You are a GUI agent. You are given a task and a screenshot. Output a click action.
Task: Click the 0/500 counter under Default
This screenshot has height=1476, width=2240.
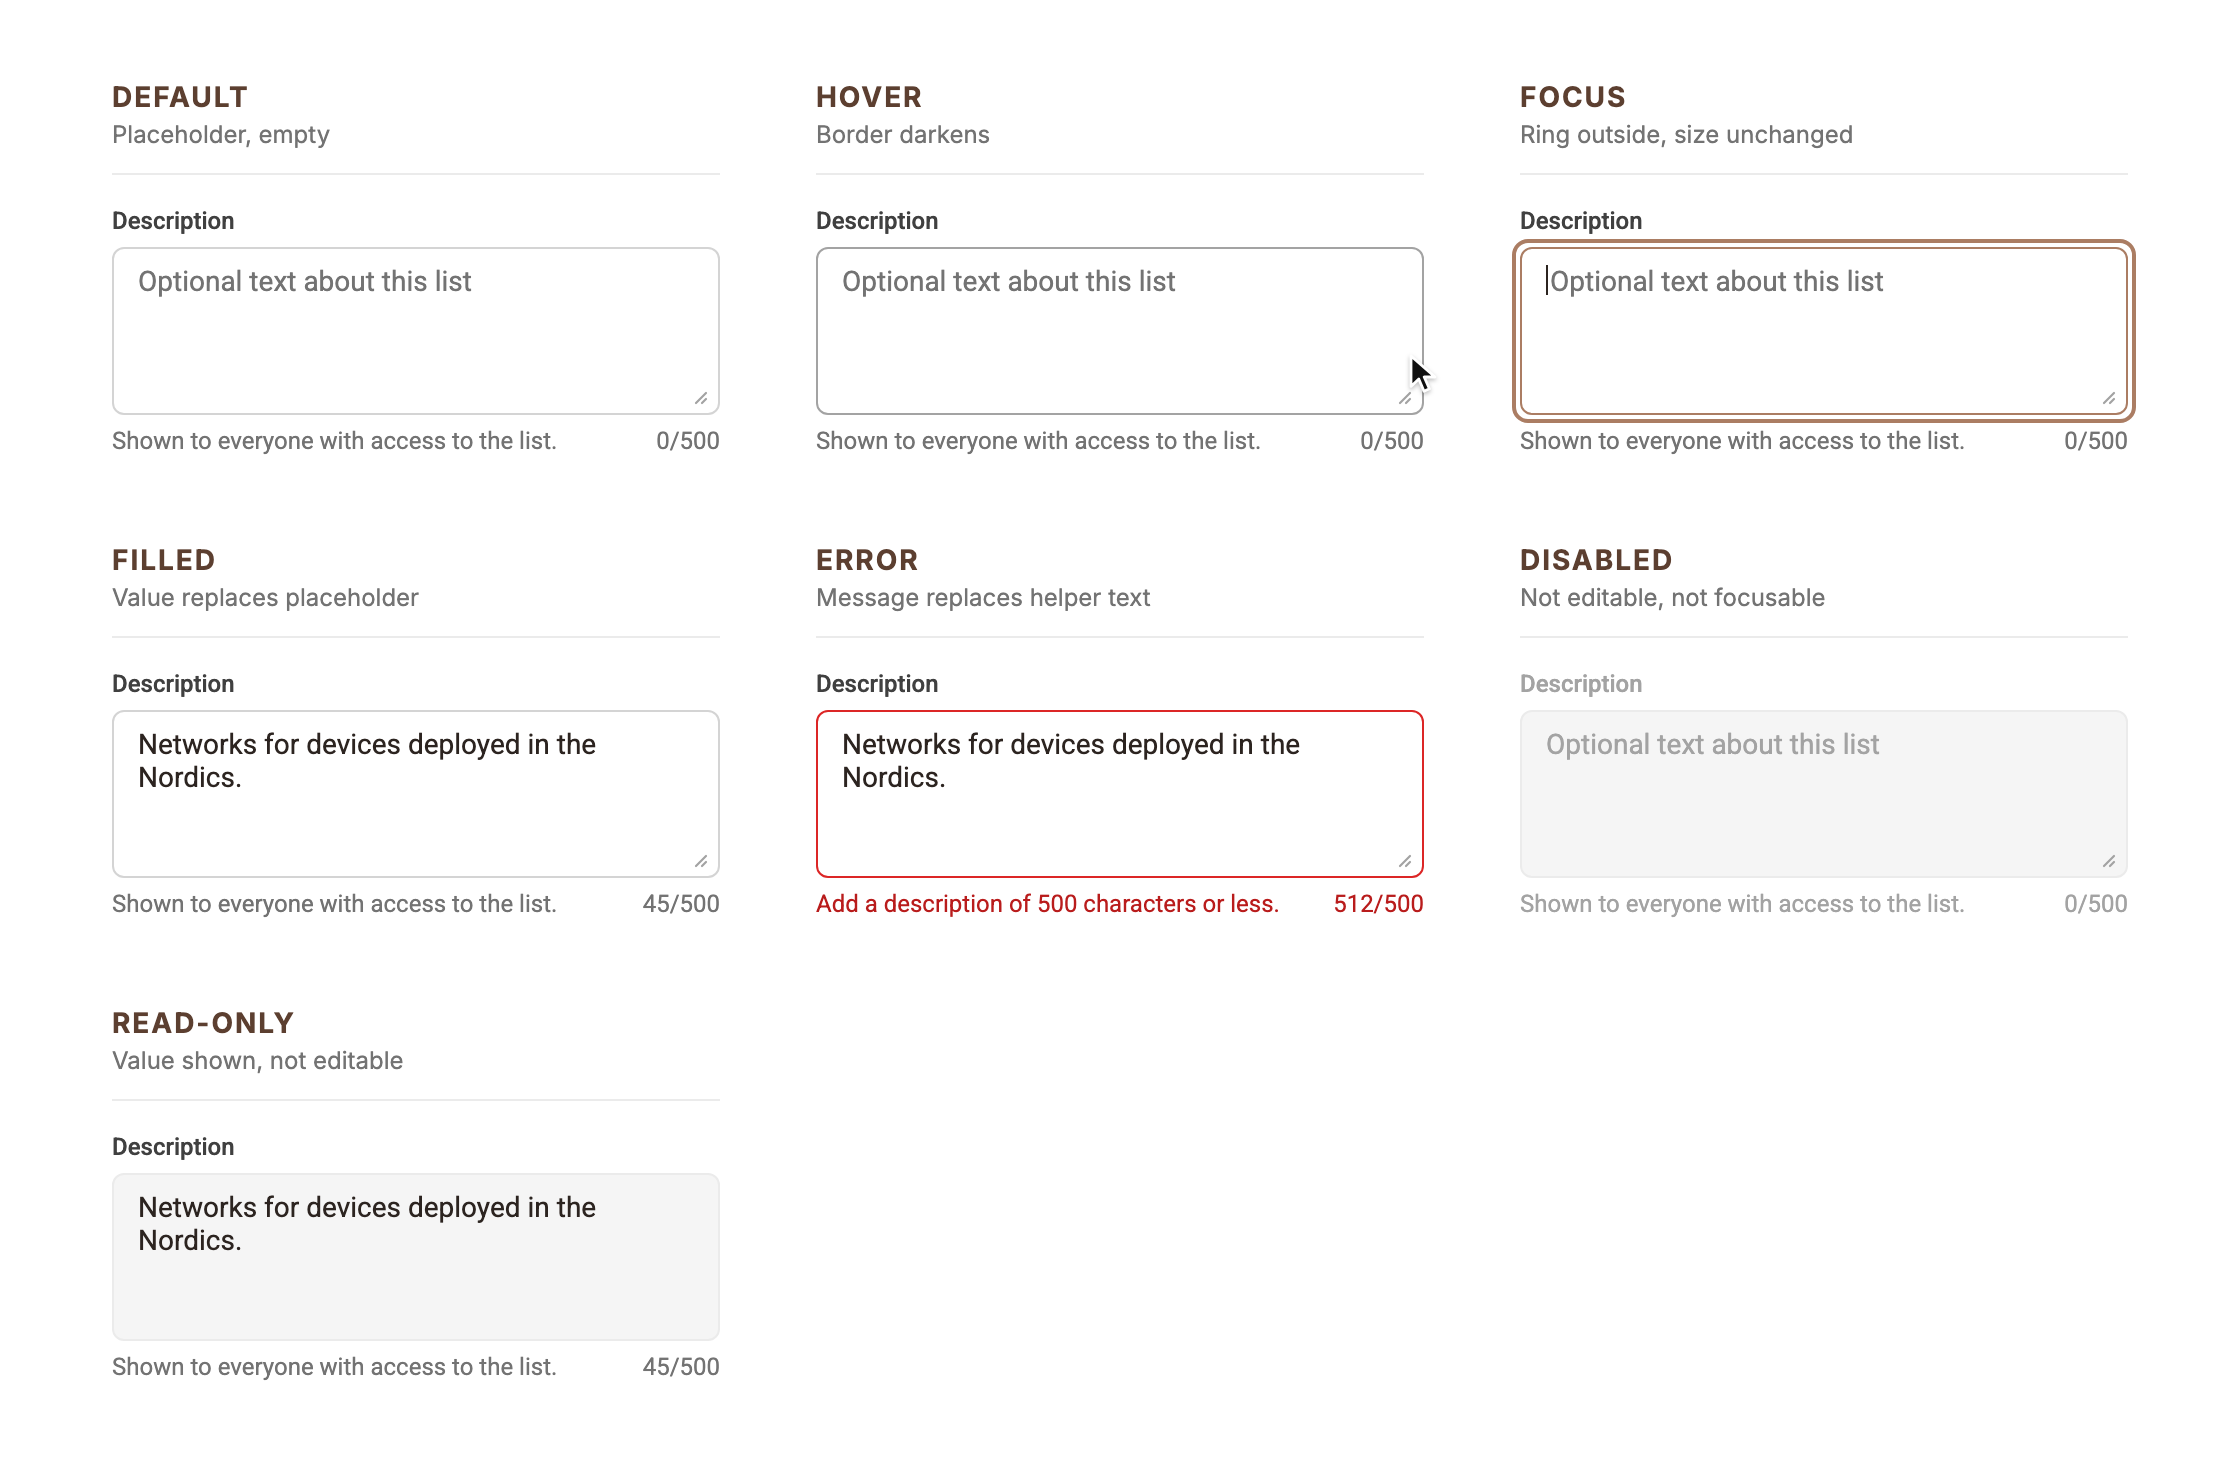pyautogui.click(x=688, y=441)
